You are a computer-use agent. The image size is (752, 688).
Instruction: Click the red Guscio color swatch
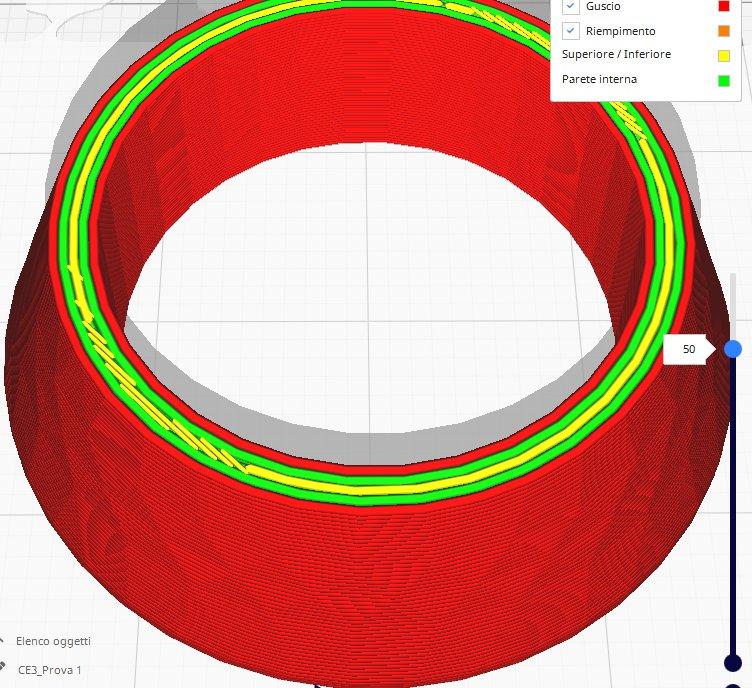coord(723,6)
